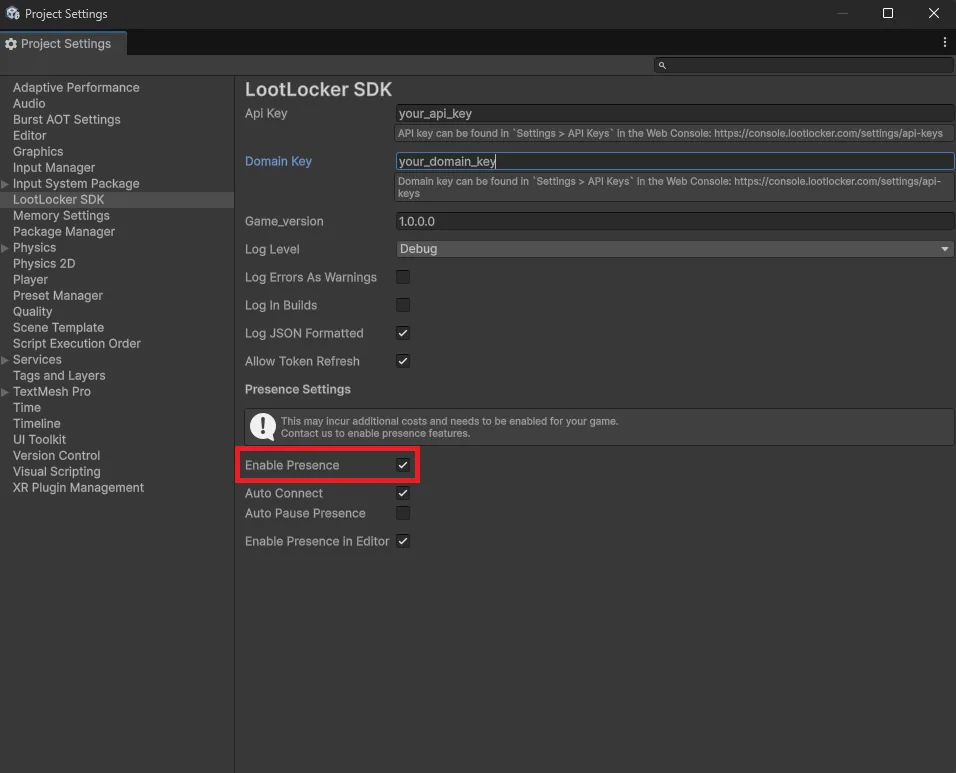Toggle Log JSON Formatted checkbox

(x=403, y=333)
